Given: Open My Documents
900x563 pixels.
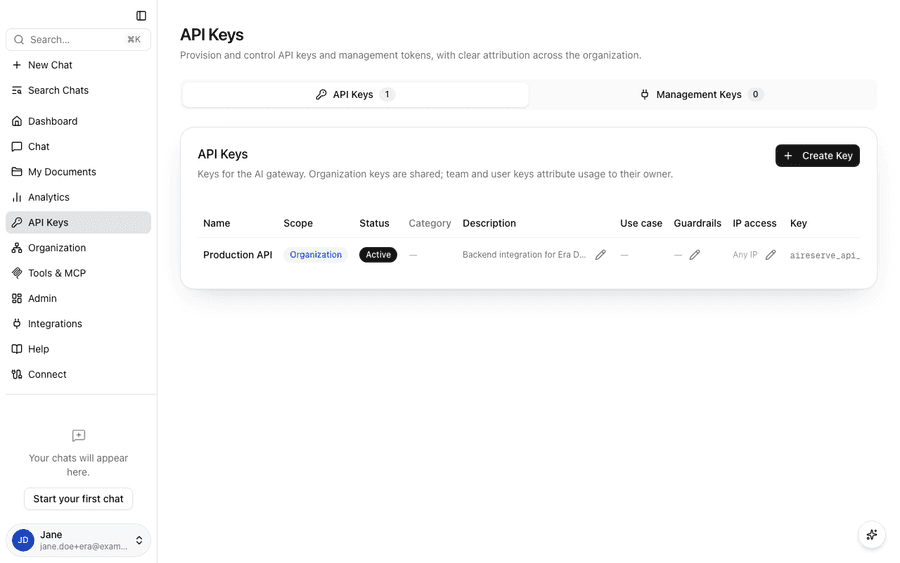Looking at the screenshot, I should click(x=78, y=172).
